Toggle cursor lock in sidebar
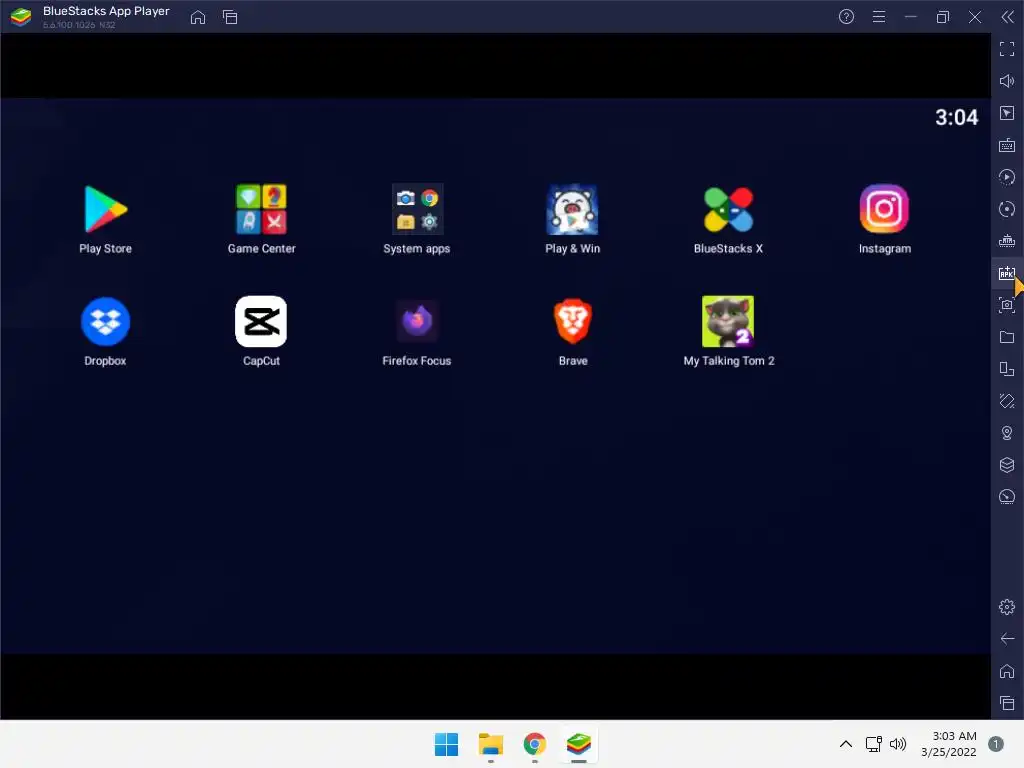Viewport: 1024px width, 768px height. 1007,113
